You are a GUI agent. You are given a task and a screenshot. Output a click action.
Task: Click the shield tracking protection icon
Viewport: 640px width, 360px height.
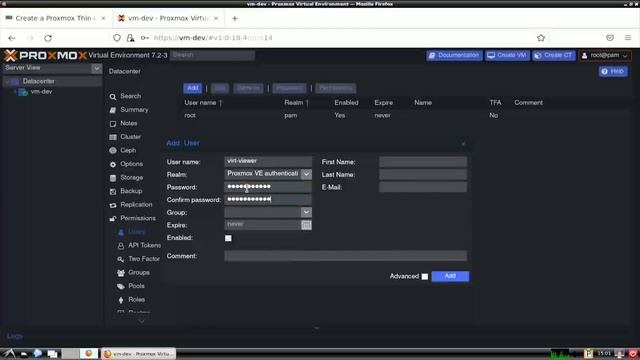click(x=117, y=38)
